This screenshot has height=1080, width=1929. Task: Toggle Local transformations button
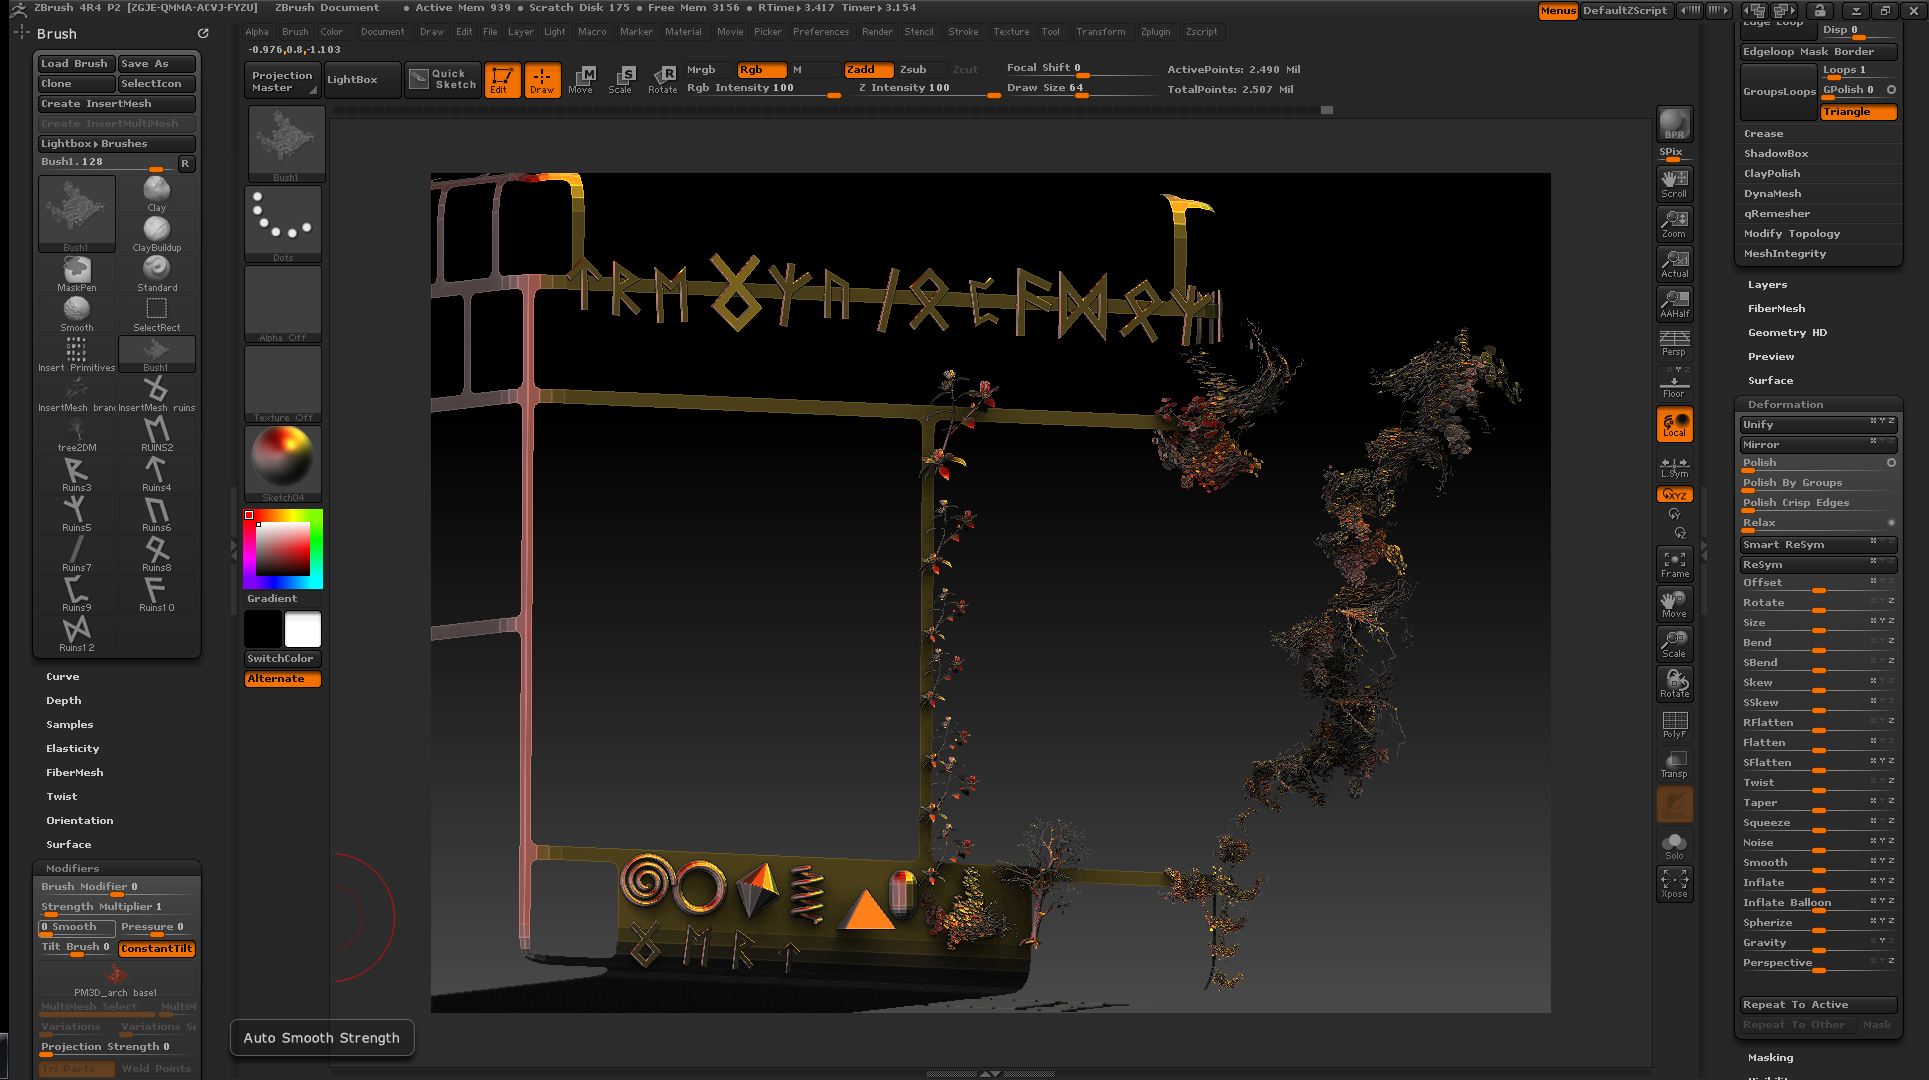point(1674,424)
